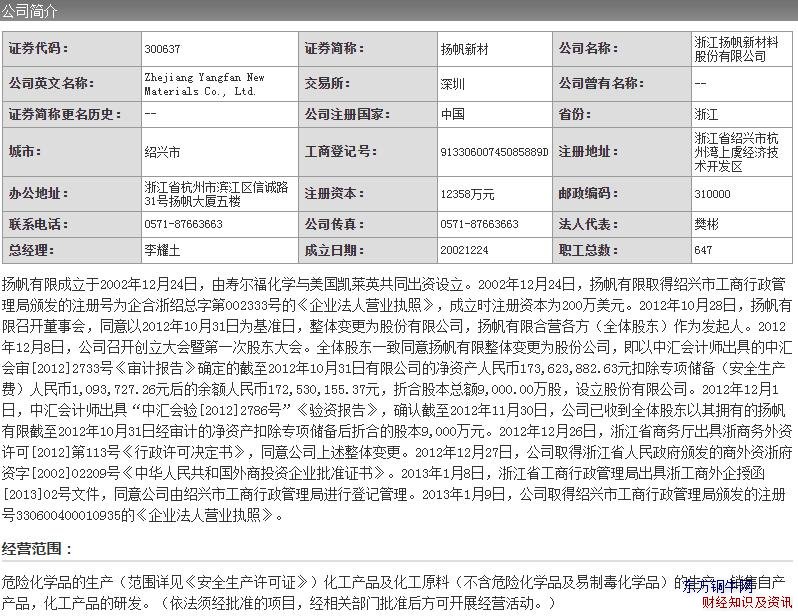The image size is (798, 616).
Task: Select the fax number in the 公司传真 row
Action: [479, 224]
